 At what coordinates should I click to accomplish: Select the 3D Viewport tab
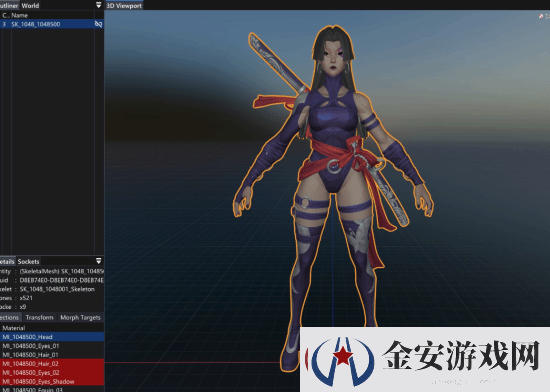click(x=124, y=6)
